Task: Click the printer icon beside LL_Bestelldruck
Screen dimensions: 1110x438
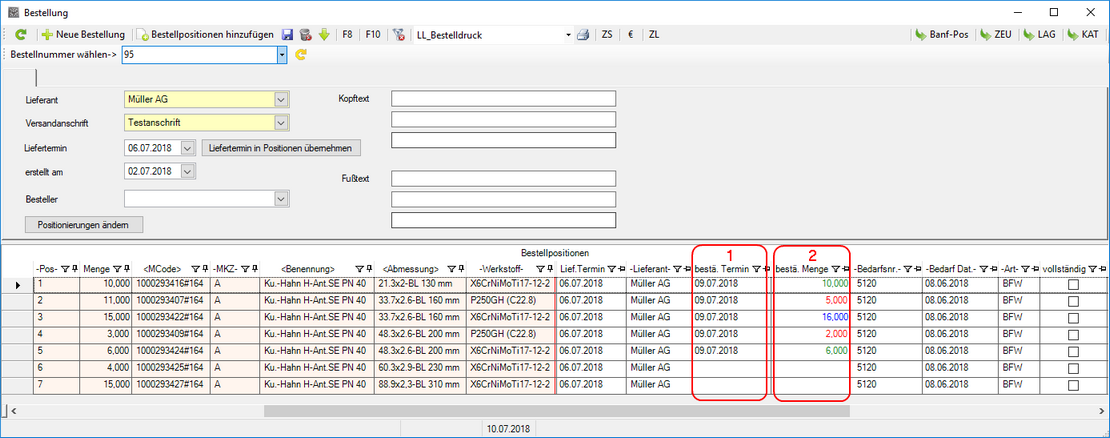Action: (x=582, y=34)
